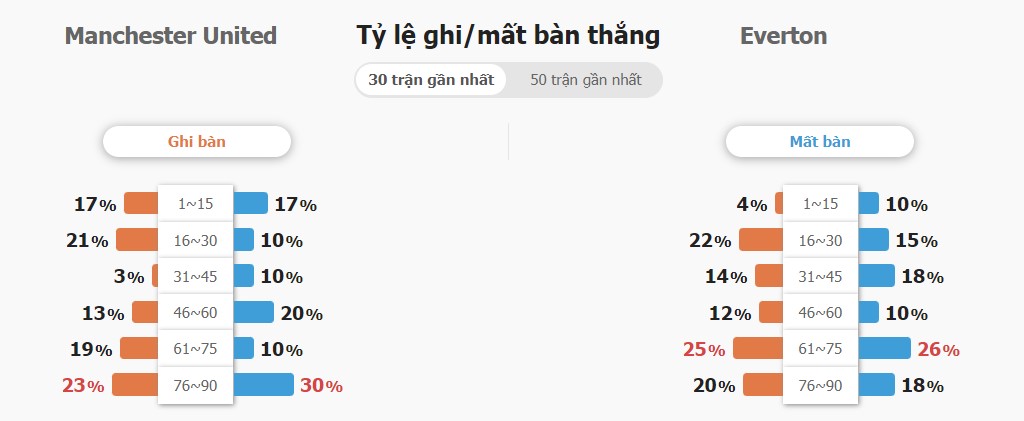Click the Ghi bàn button

197,142
